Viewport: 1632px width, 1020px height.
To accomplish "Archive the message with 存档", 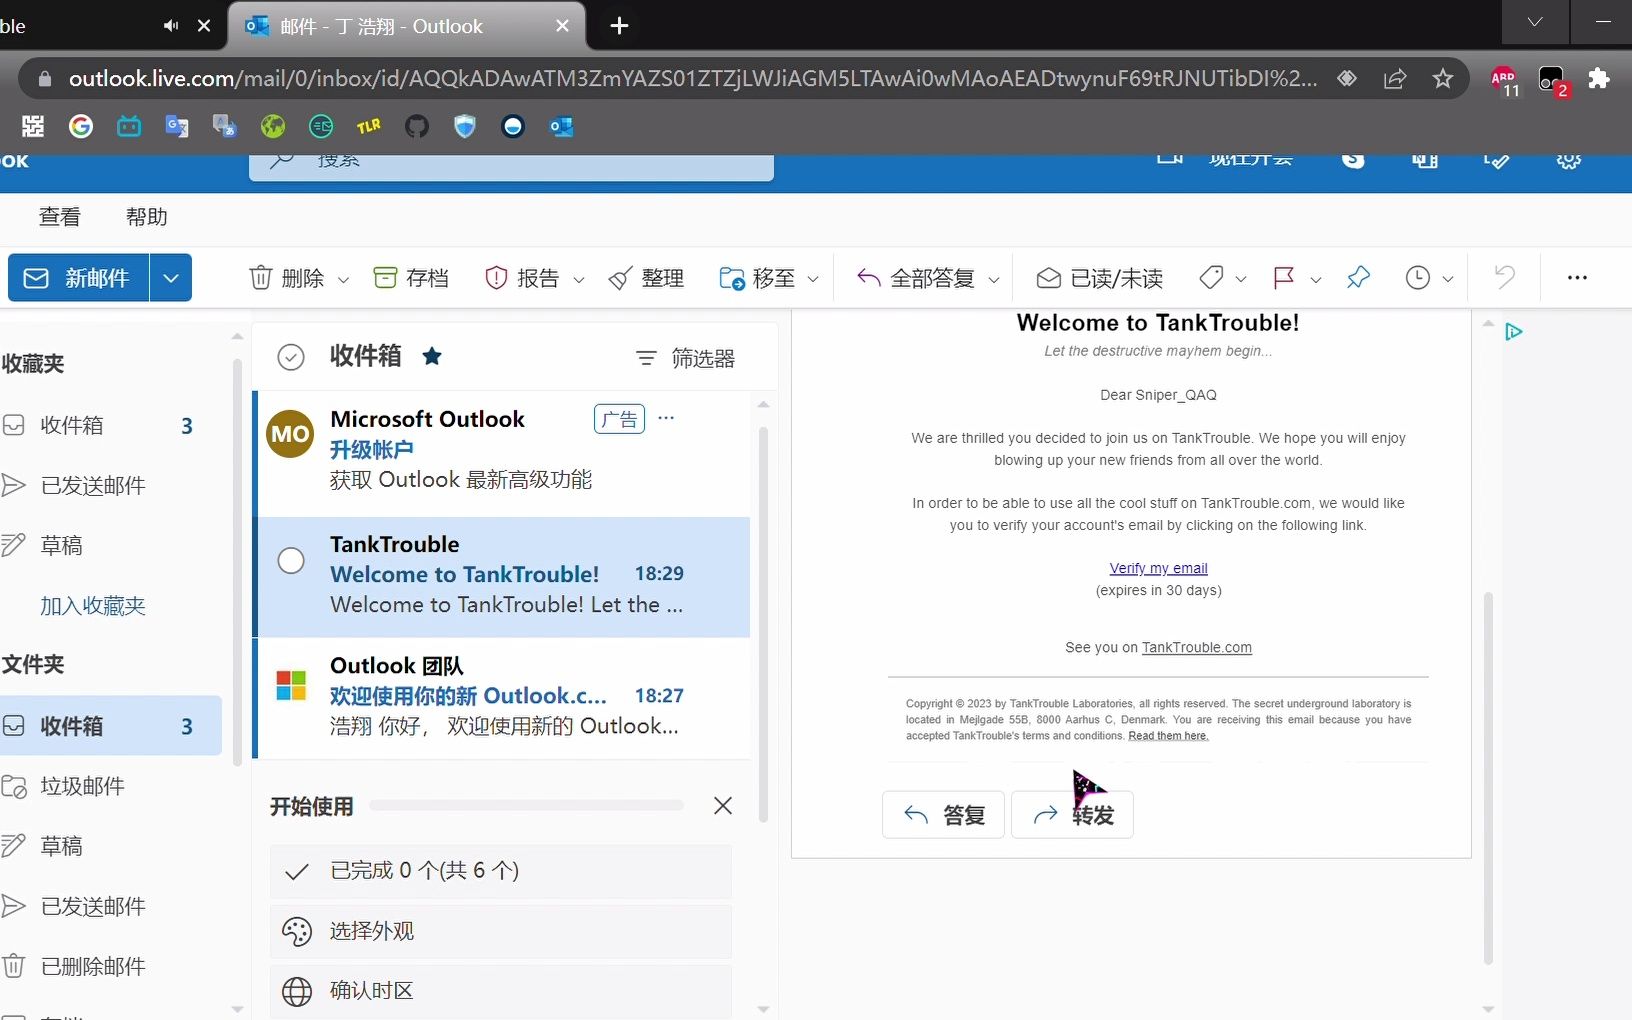I will [x=411, y=278].
